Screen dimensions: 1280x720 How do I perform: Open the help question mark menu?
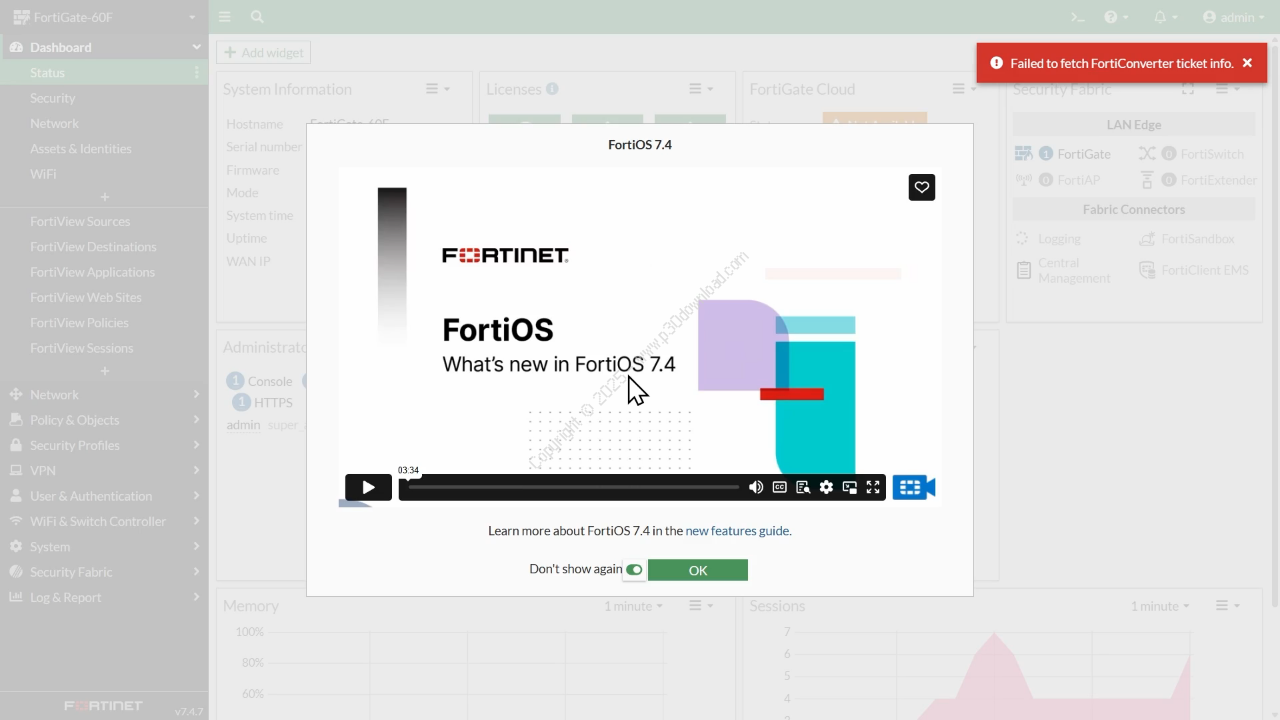[x=1116, y=17]
